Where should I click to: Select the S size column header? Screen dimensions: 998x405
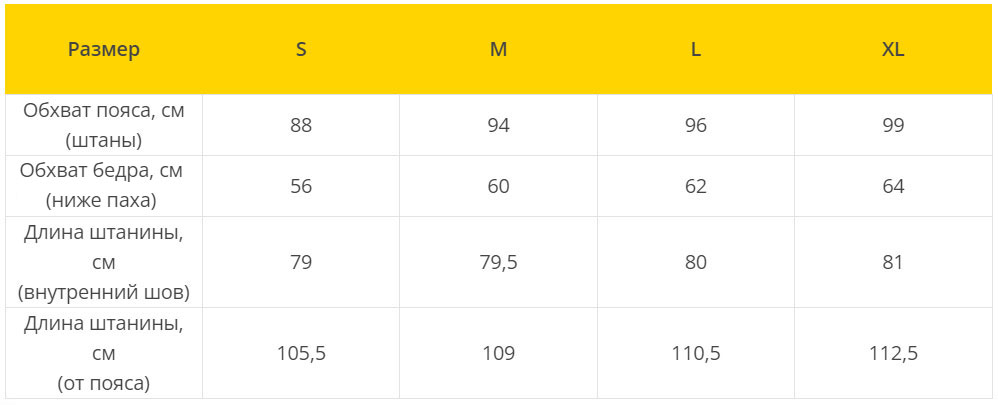coord(301,50)
